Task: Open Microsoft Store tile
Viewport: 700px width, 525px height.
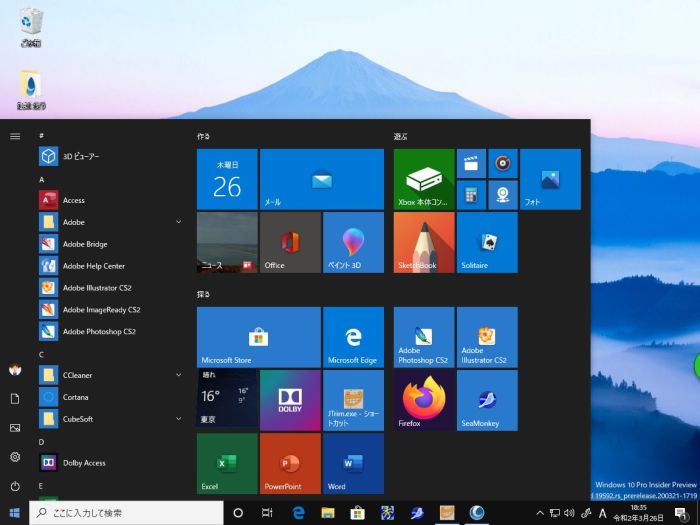Action: [x=258, y=337]
